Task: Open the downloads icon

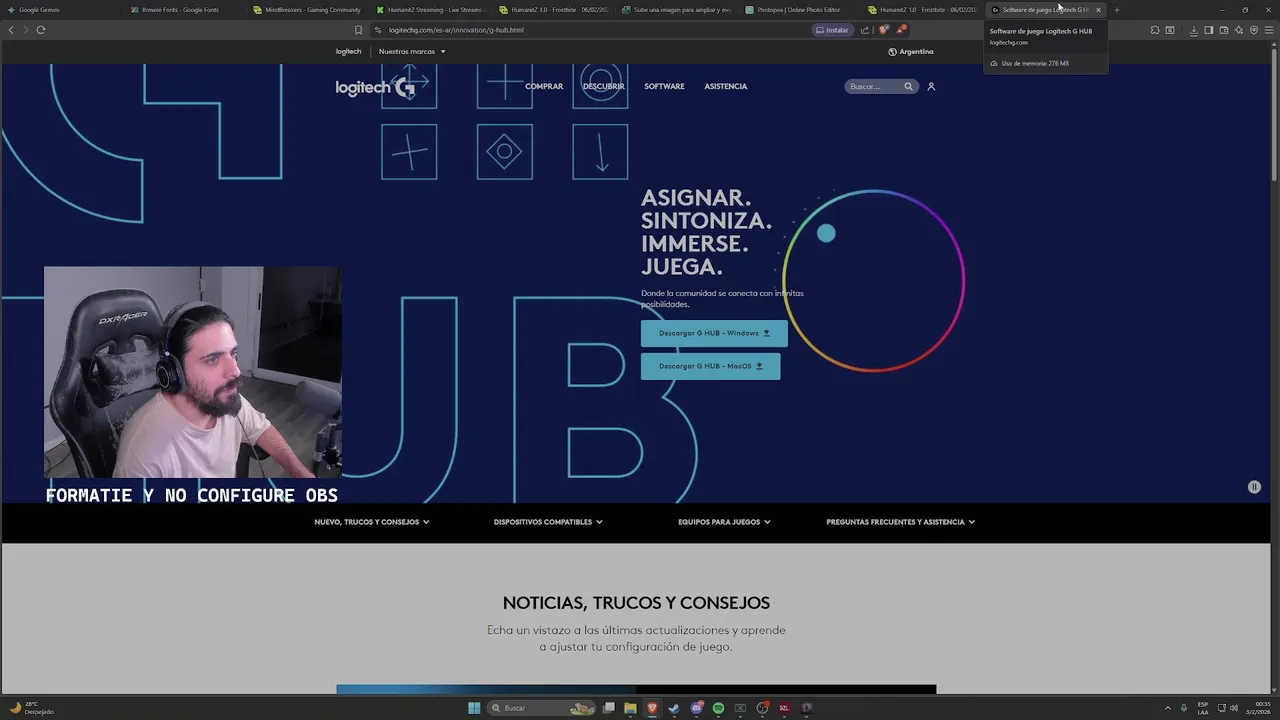Action: pos(1193,30)
